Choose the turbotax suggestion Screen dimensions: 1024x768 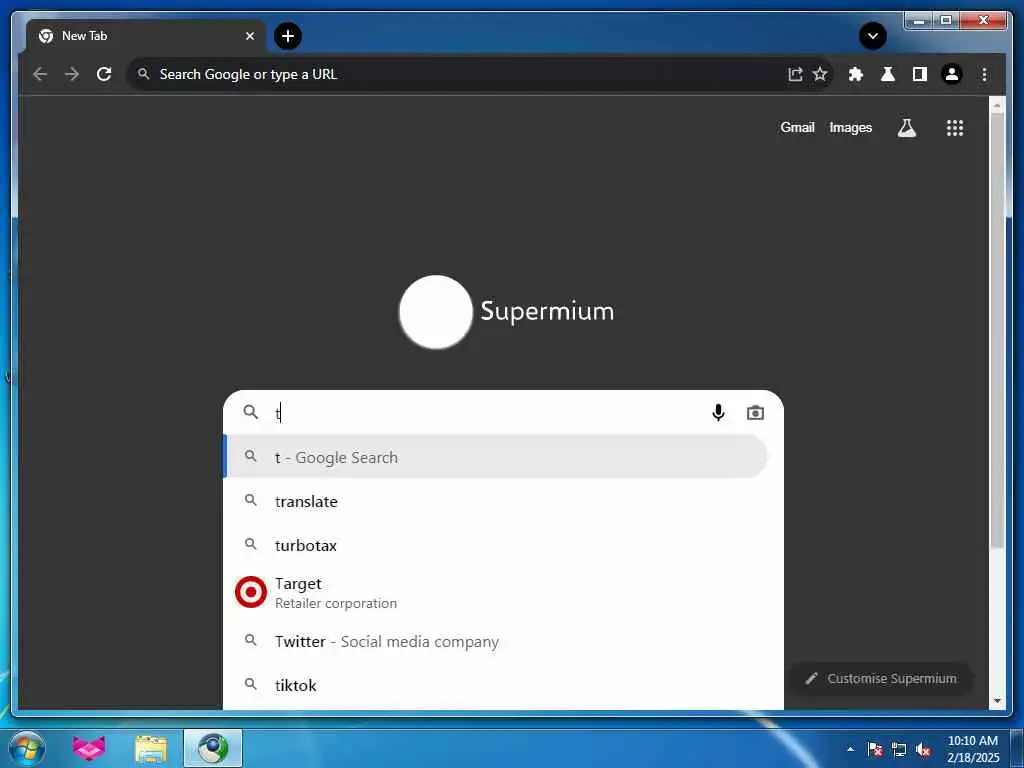click(x=503, y=545)
